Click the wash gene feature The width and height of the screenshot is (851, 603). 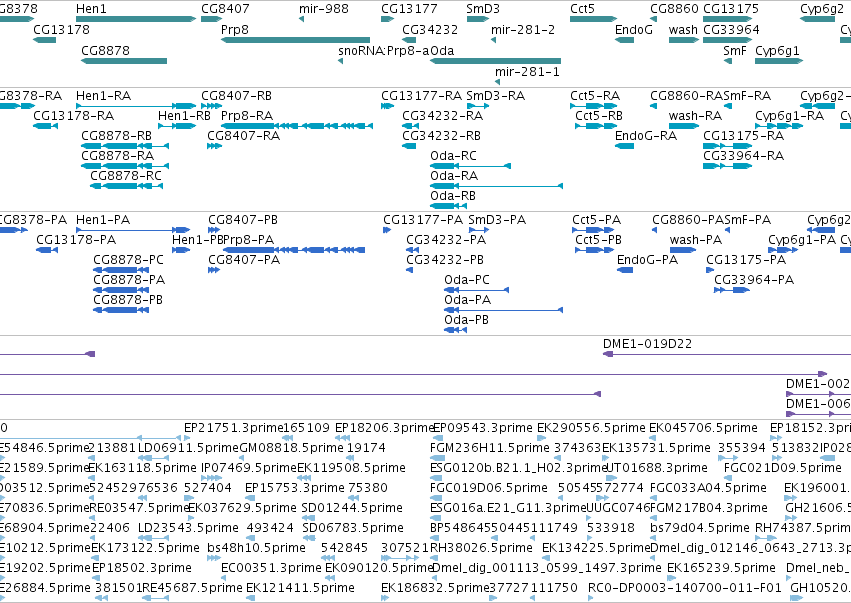coord(684,40)
